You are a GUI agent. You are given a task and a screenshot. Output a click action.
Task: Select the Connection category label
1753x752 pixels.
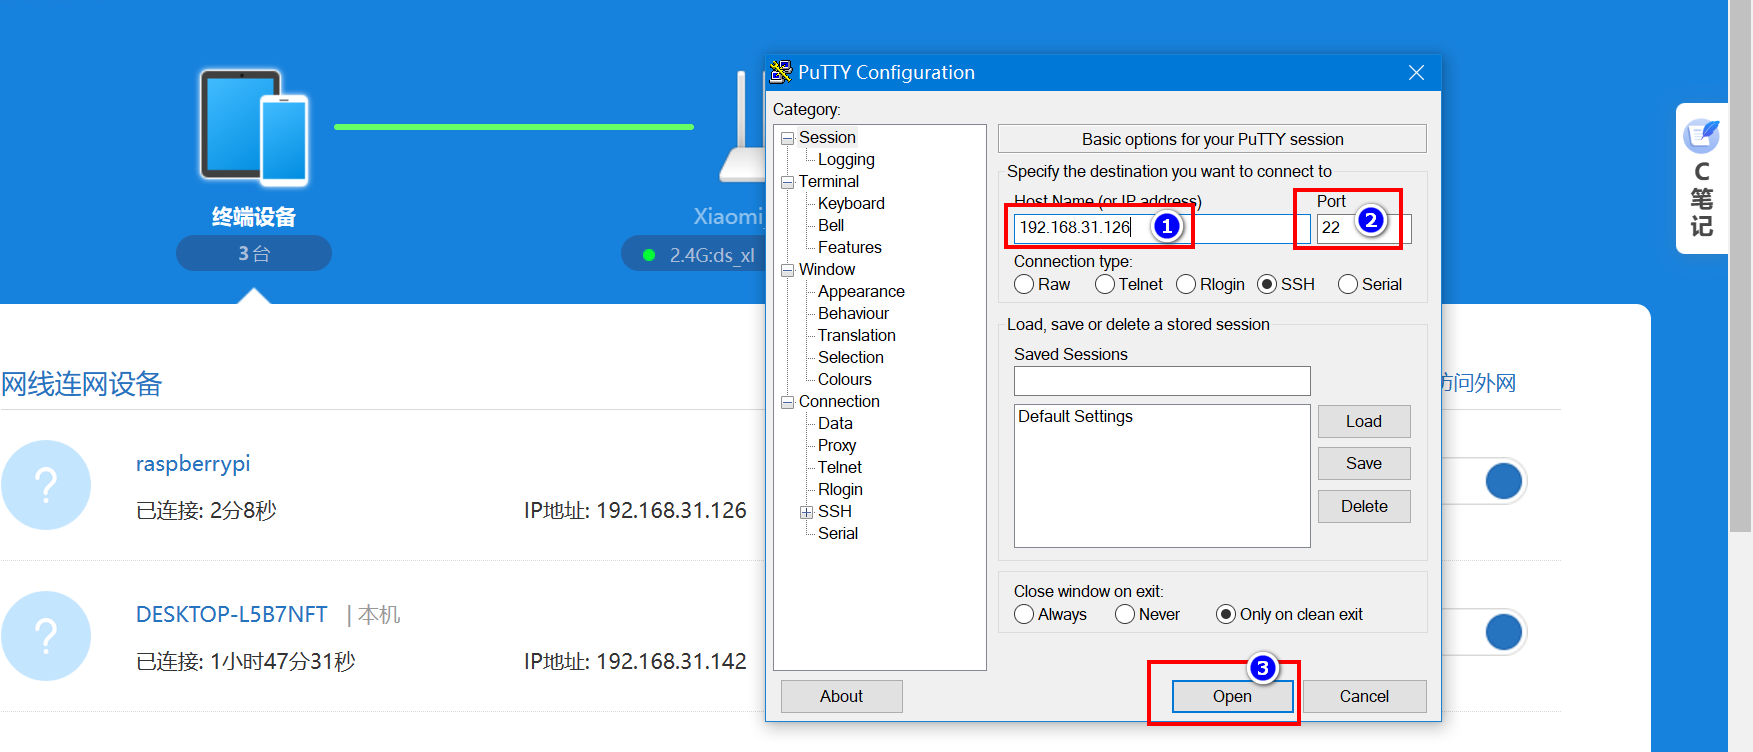[x=839, y=401]
